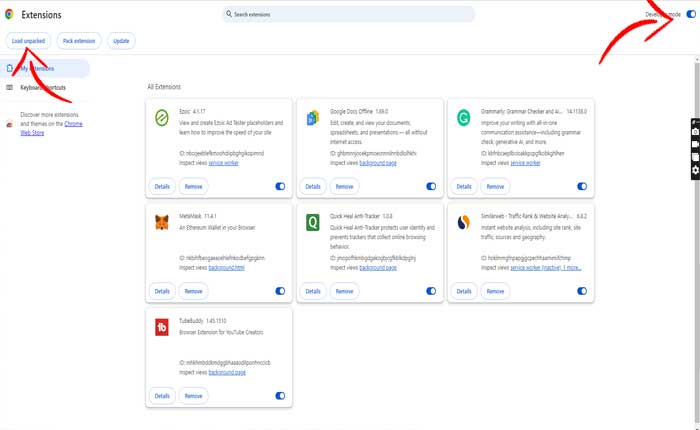
Task: Disable the Grammarly extension toggle
Action: click(x=582, y=186)
